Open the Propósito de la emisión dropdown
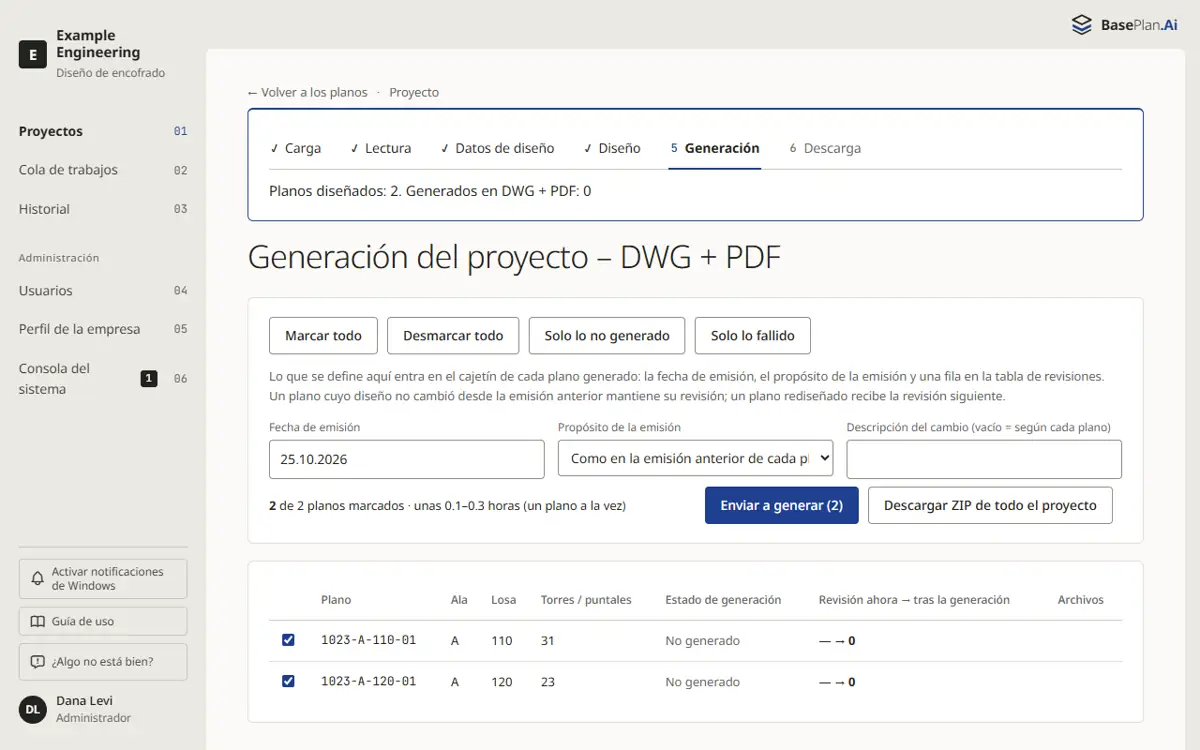Viewport: 1200px width, 750px height. [695, 459]
